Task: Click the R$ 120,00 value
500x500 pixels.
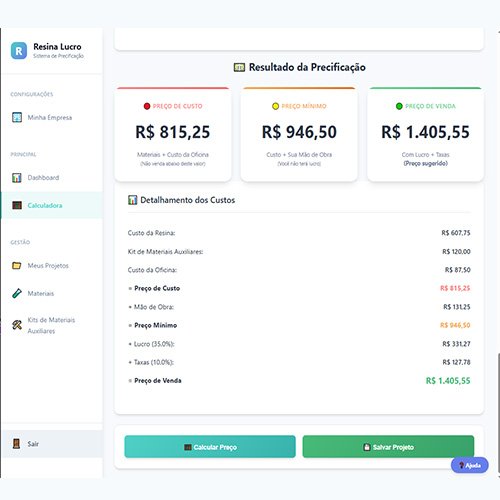Action: click(456, 252)
